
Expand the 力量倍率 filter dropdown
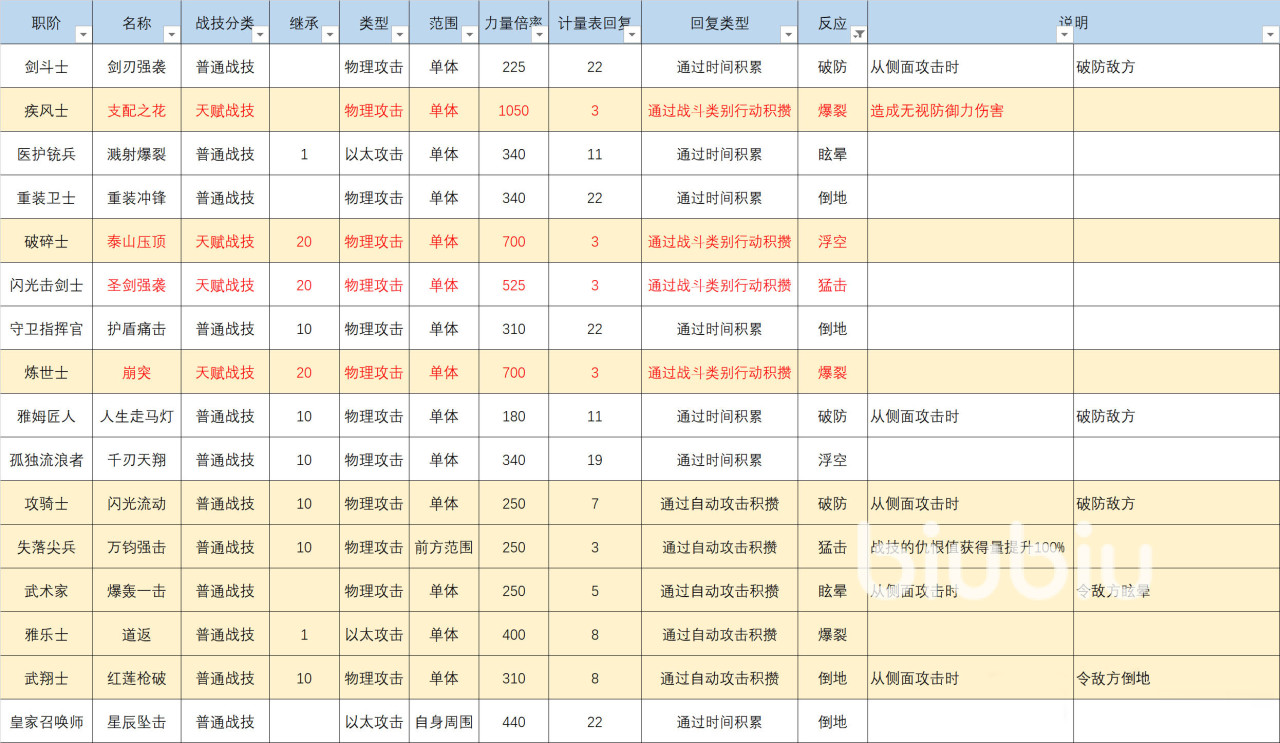click(539, 35)
